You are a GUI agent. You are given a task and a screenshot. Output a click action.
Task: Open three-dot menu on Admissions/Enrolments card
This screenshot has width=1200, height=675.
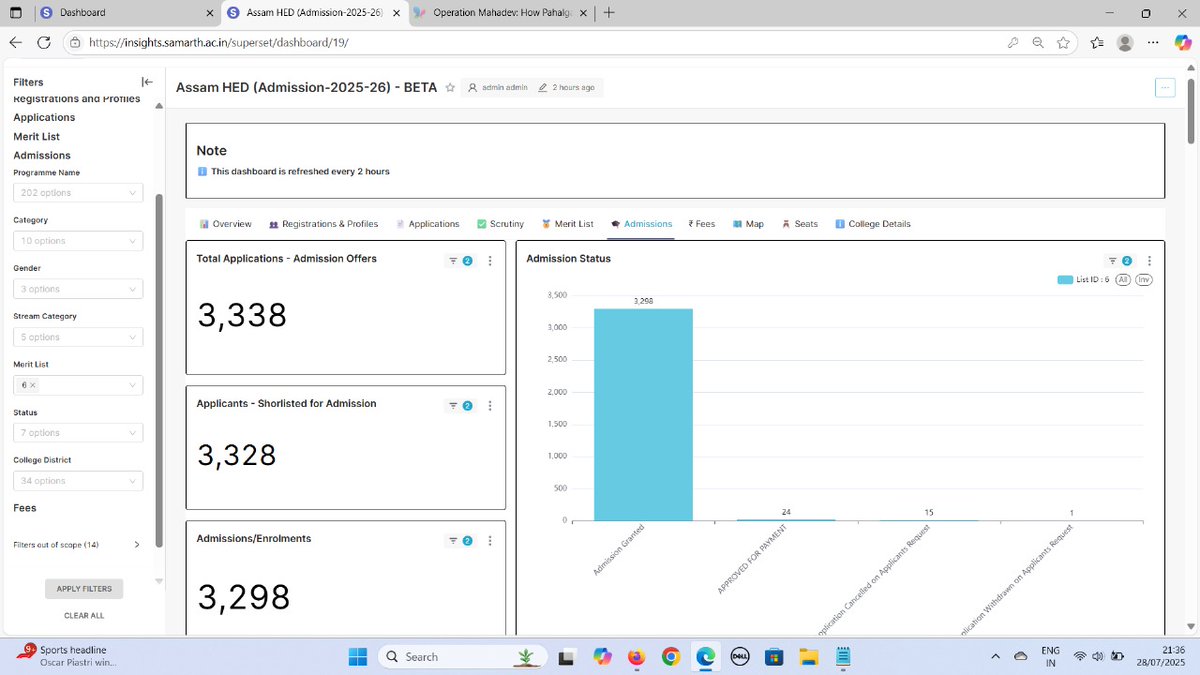click(x=490, y=541)
